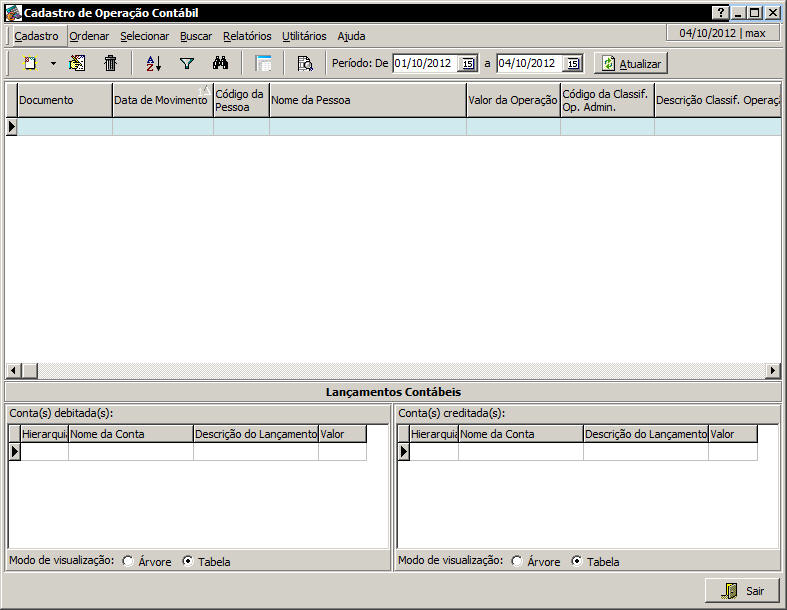Select Árvore view for debited accounts
The width and height of the screenshot is (787, 610).
click(x=128, y=562)
